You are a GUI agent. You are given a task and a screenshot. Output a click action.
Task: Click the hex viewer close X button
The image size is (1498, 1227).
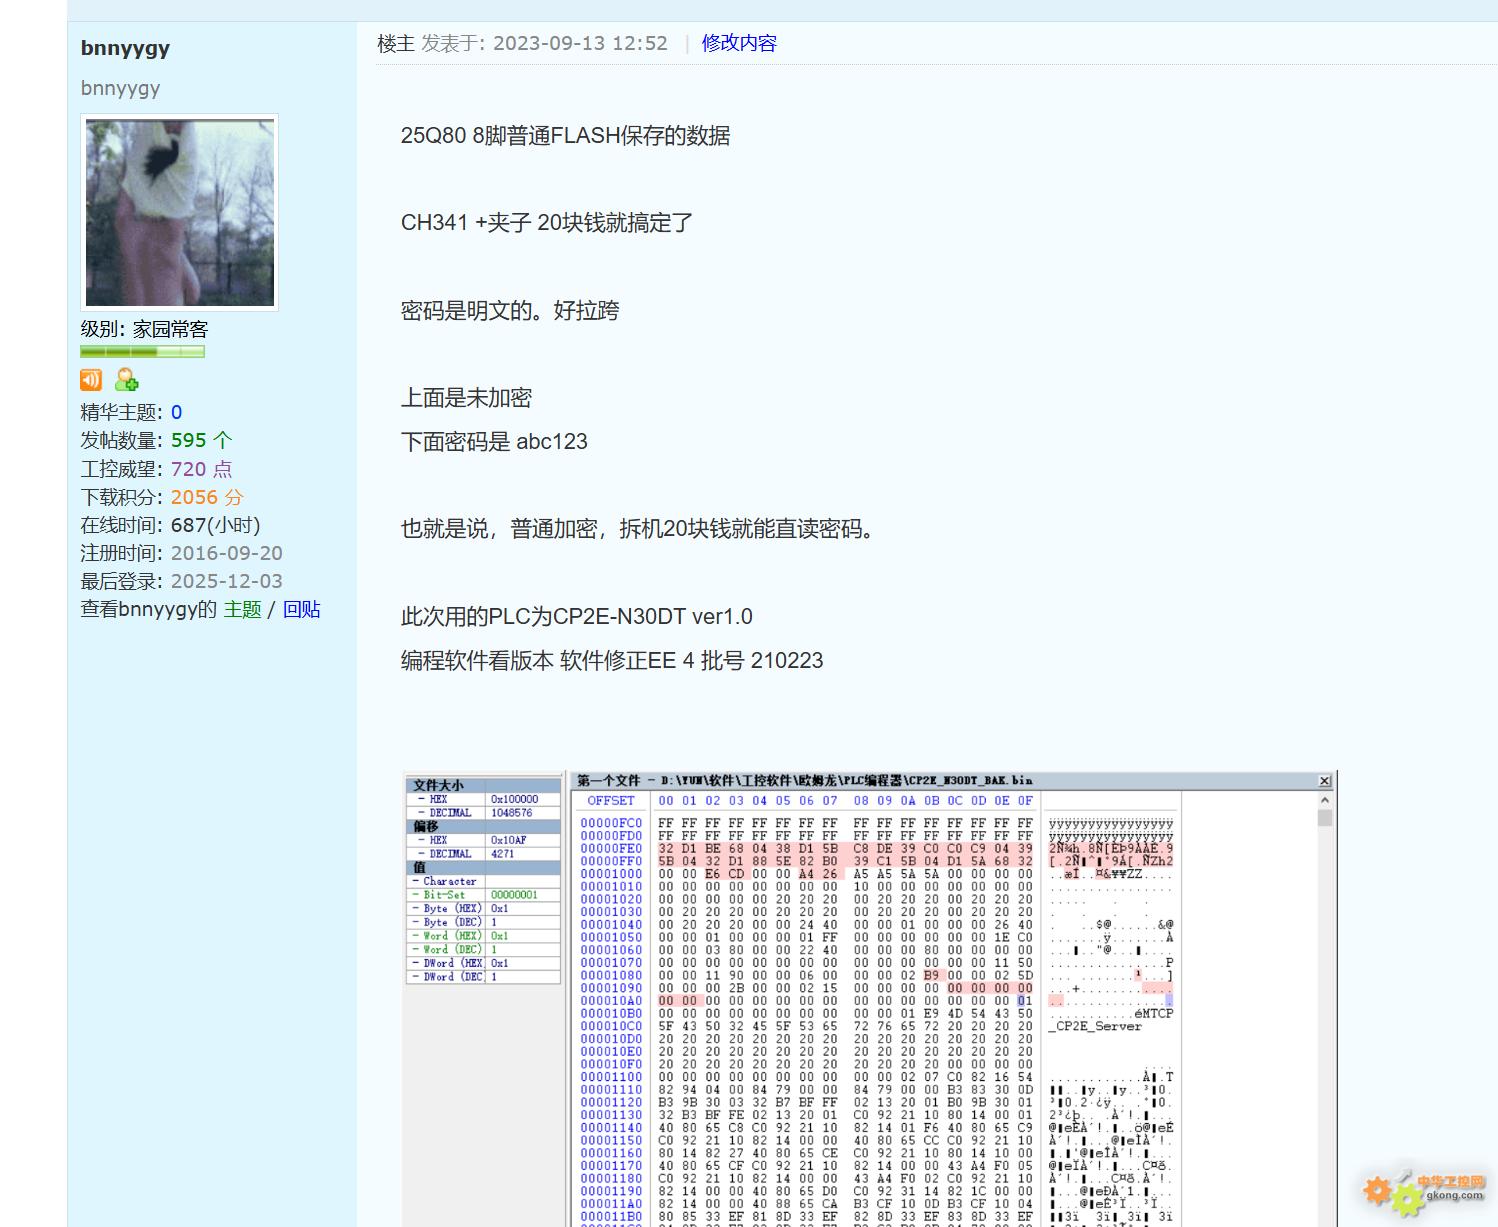(x=1324, y=780)
